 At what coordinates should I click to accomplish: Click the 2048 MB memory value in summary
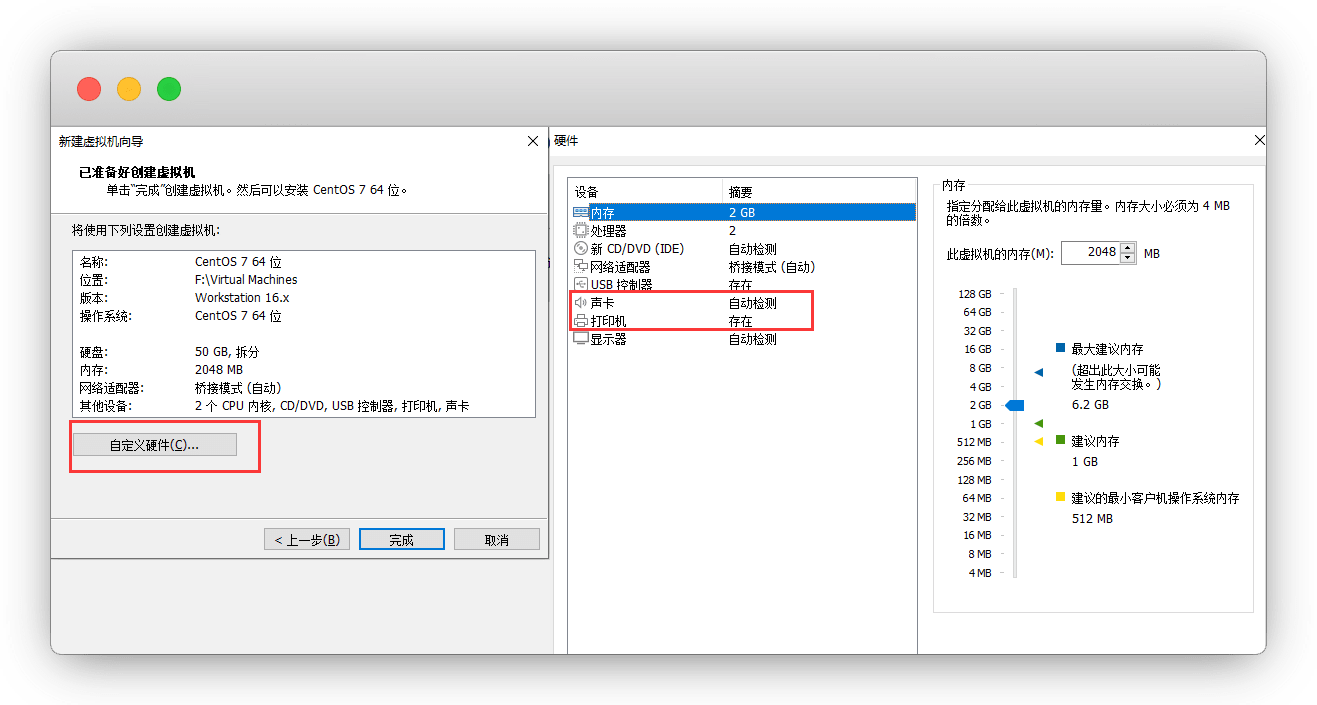pyautogui.click(x=219, y=370)
